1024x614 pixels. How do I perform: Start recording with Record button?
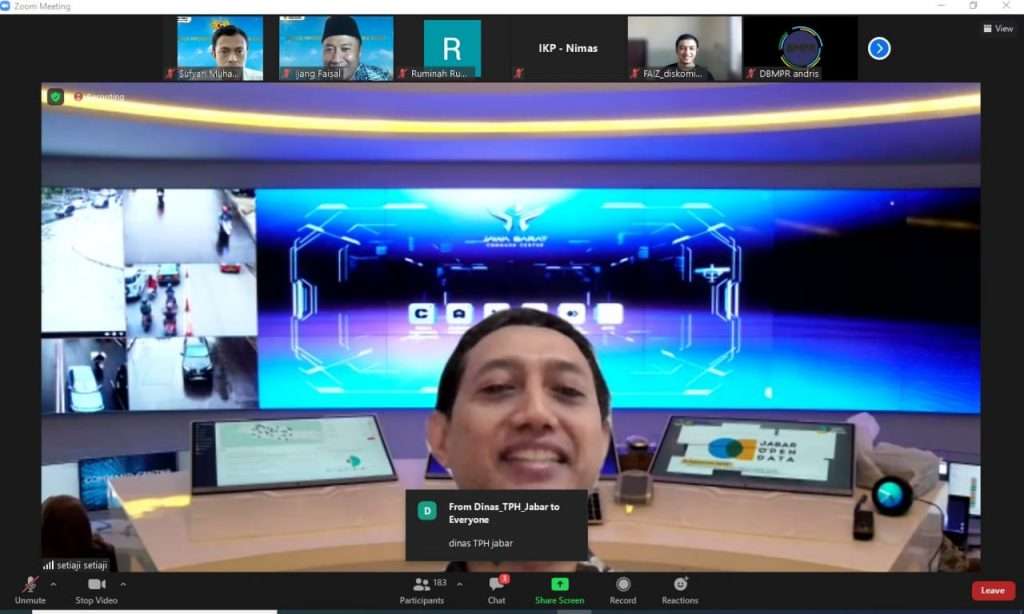coord(623,587)
